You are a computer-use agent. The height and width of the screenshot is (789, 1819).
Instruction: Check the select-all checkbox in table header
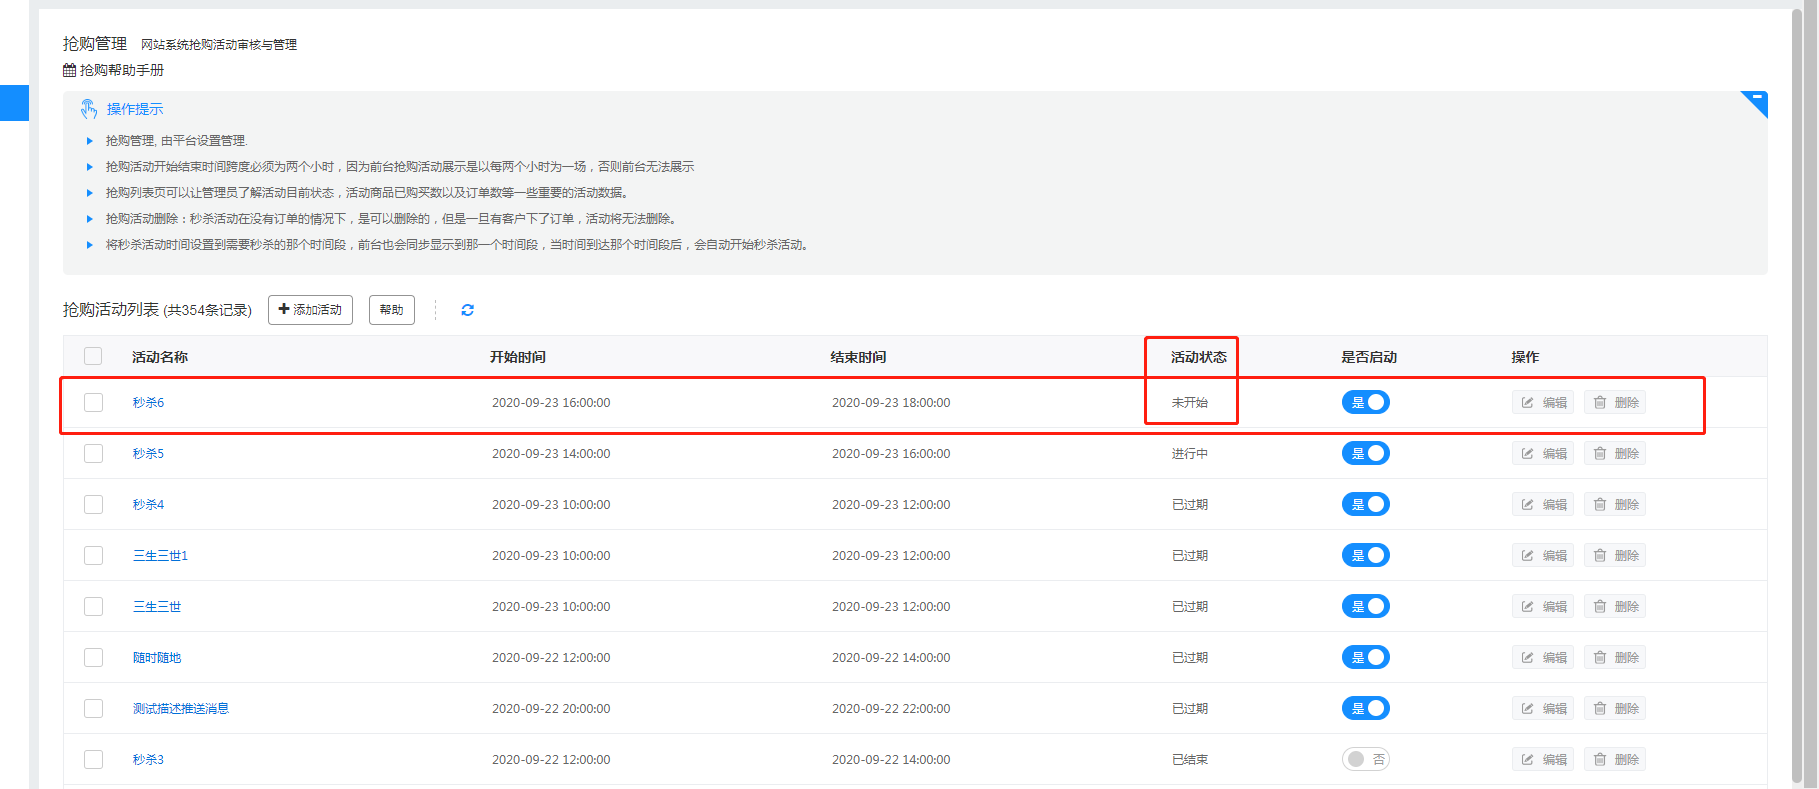click(x=93, y=357)
